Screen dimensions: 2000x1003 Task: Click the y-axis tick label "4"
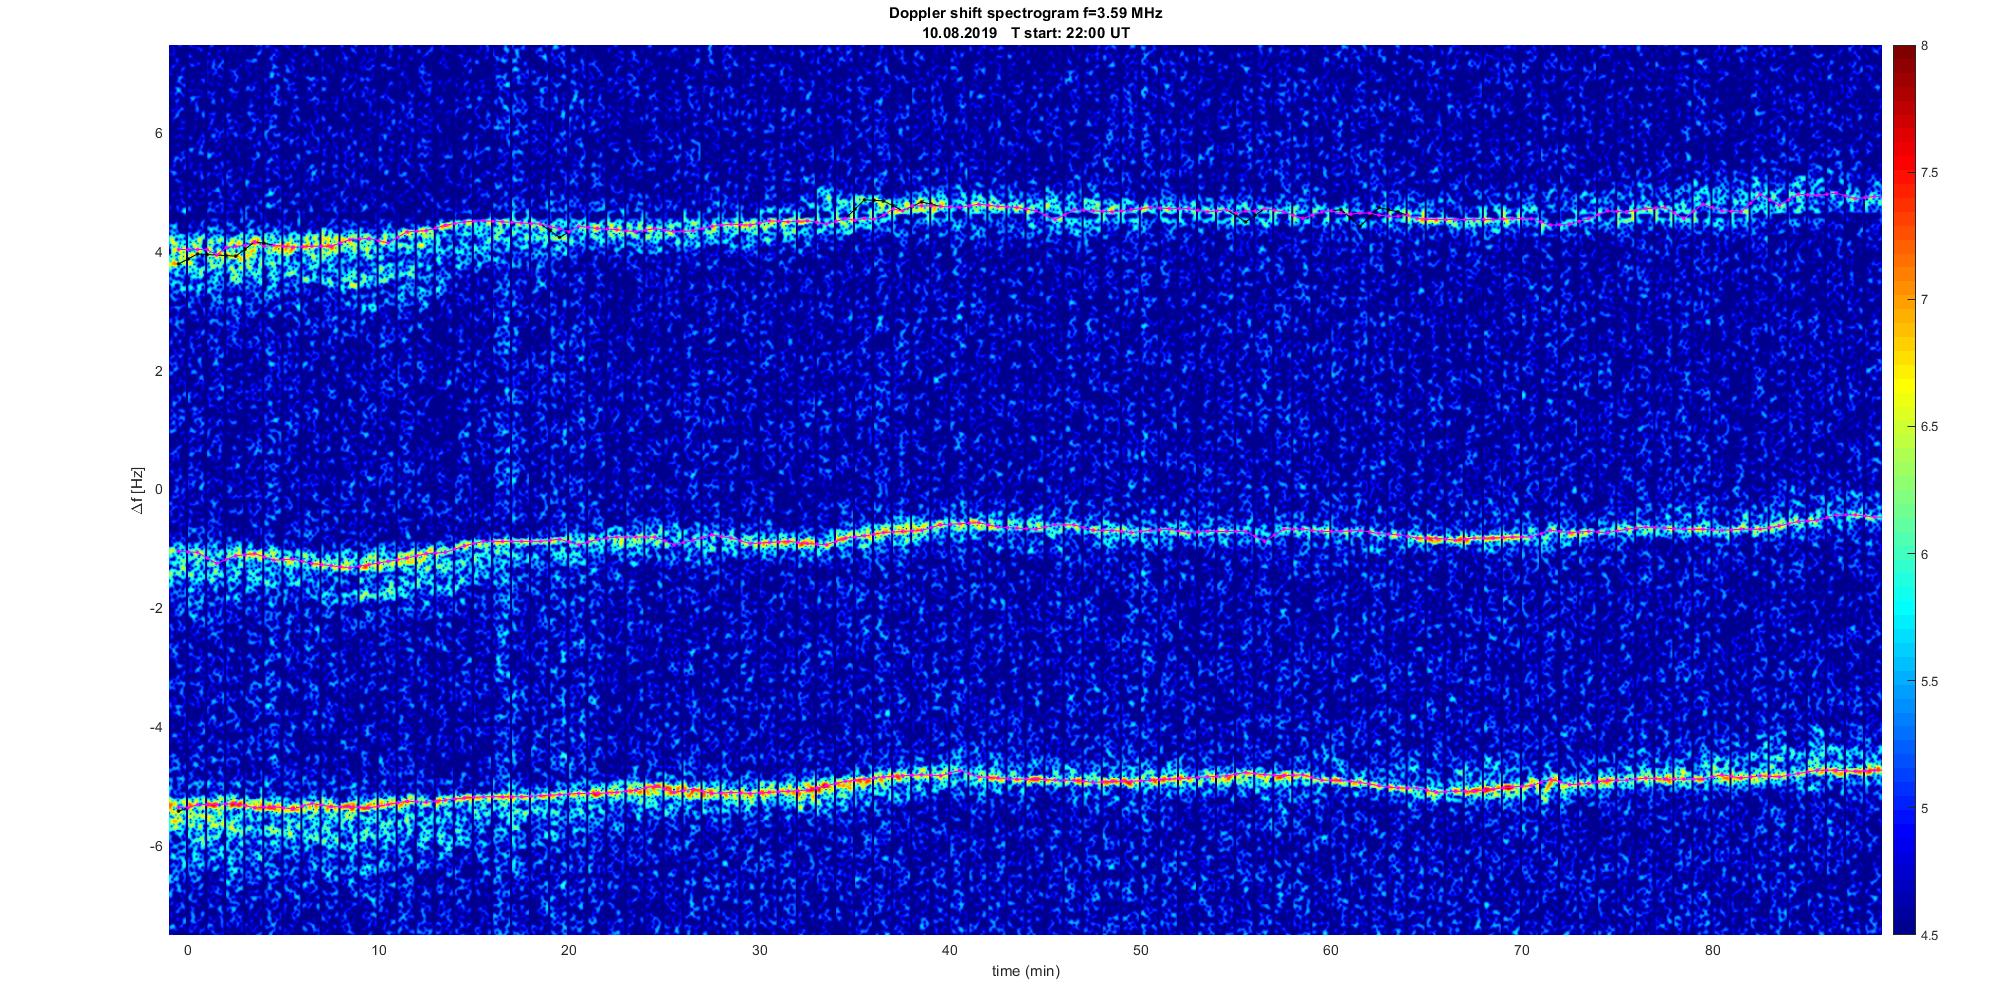158,253
